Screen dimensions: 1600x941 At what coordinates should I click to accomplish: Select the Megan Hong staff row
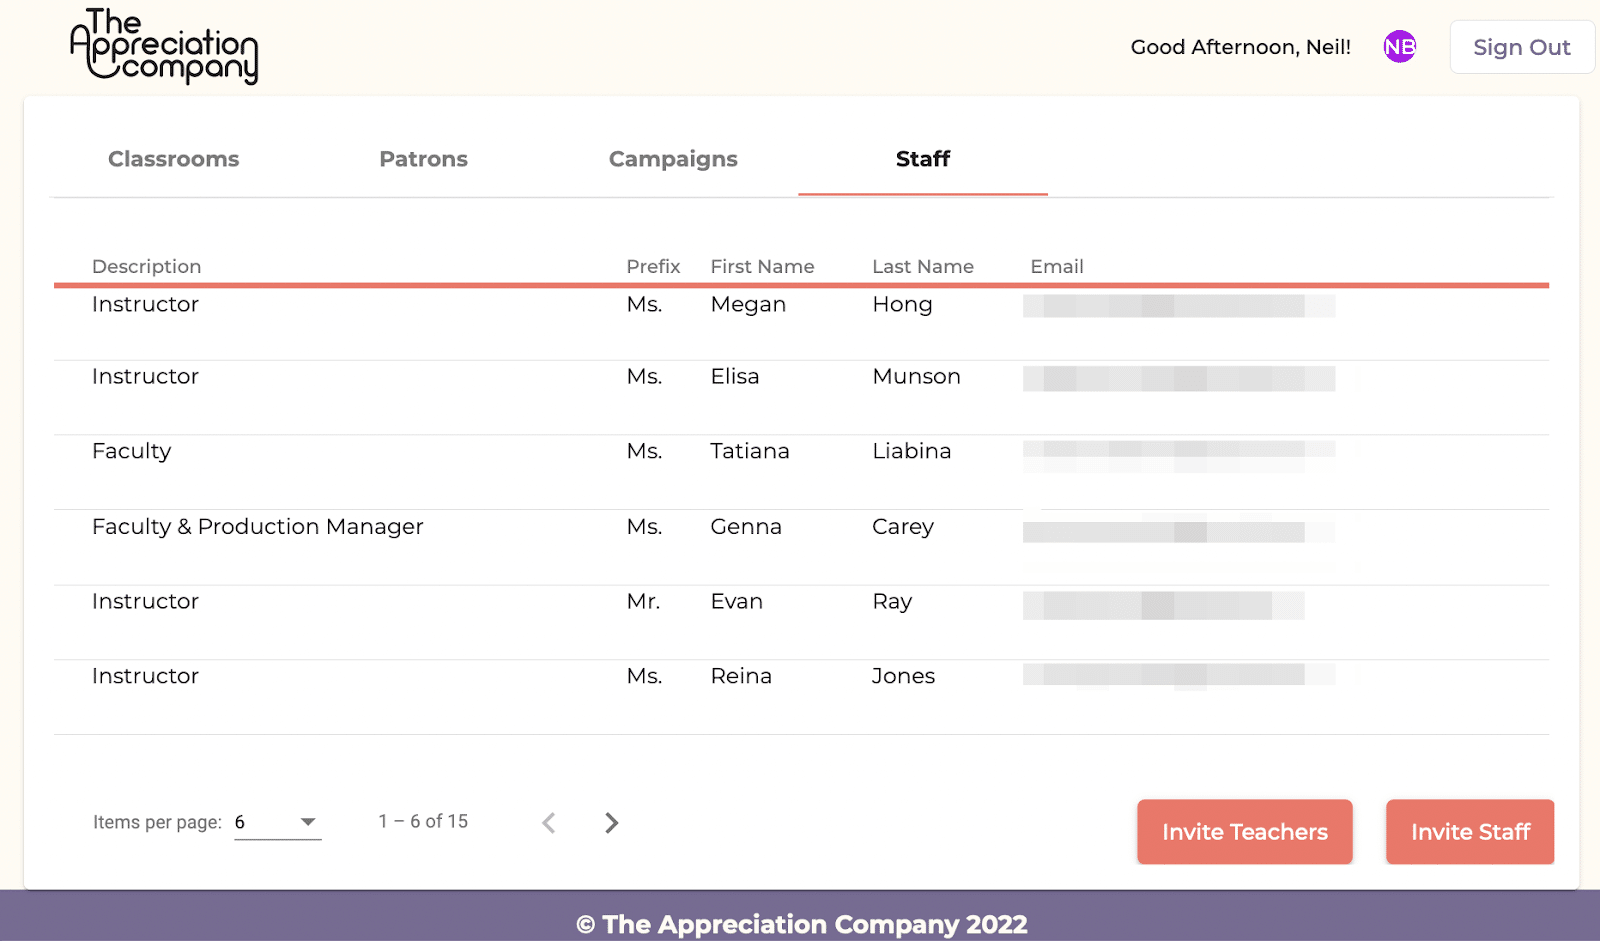click(x=801, y=323)
